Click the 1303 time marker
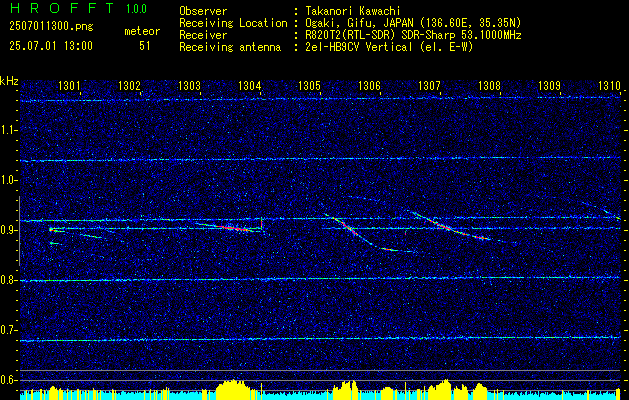Viewport: 629px width, 400px height. (189, 85)
